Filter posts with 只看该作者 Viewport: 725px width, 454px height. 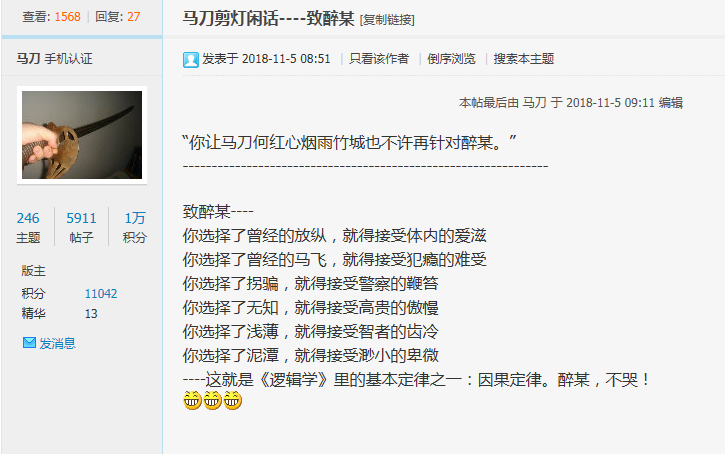(x=379, y=59)
